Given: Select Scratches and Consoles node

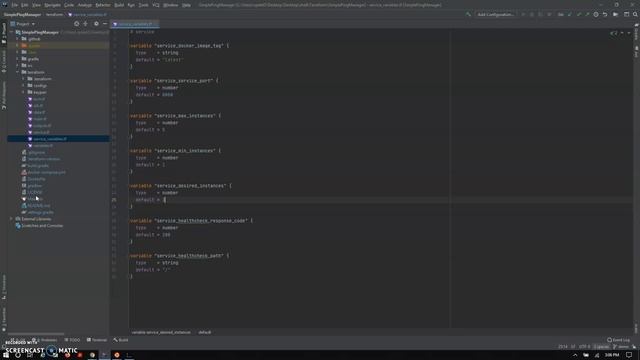Looking at the screenshot, I should [42, 226].
